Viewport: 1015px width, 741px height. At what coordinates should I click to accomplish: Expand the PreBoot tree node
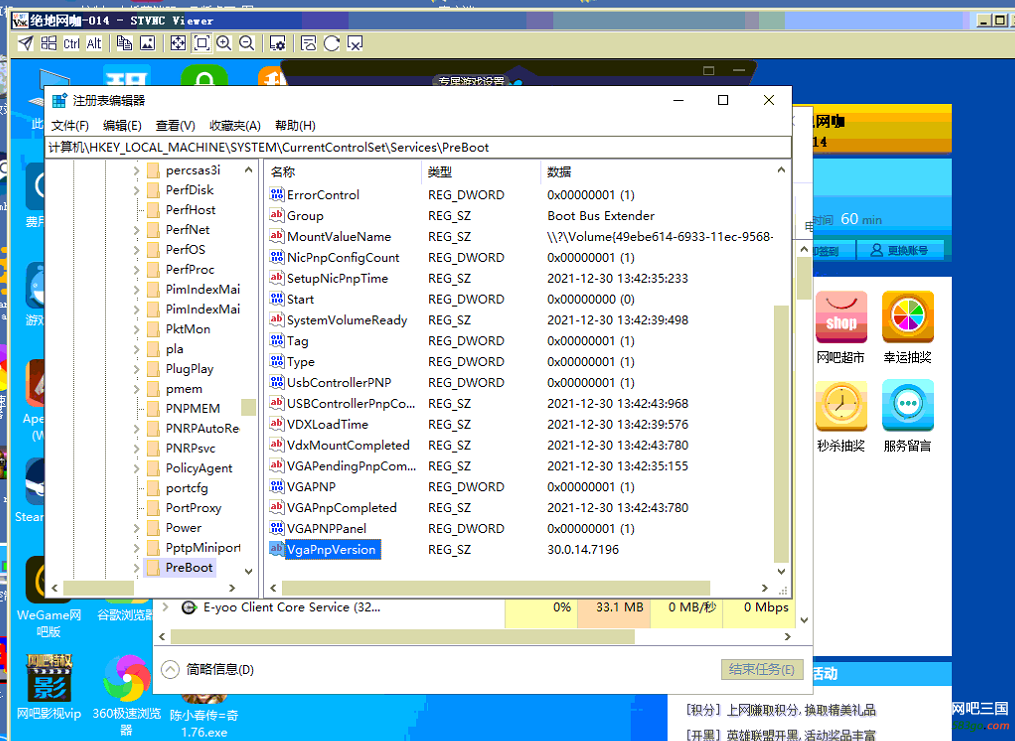pyautogui.click(x=136, y=568)
